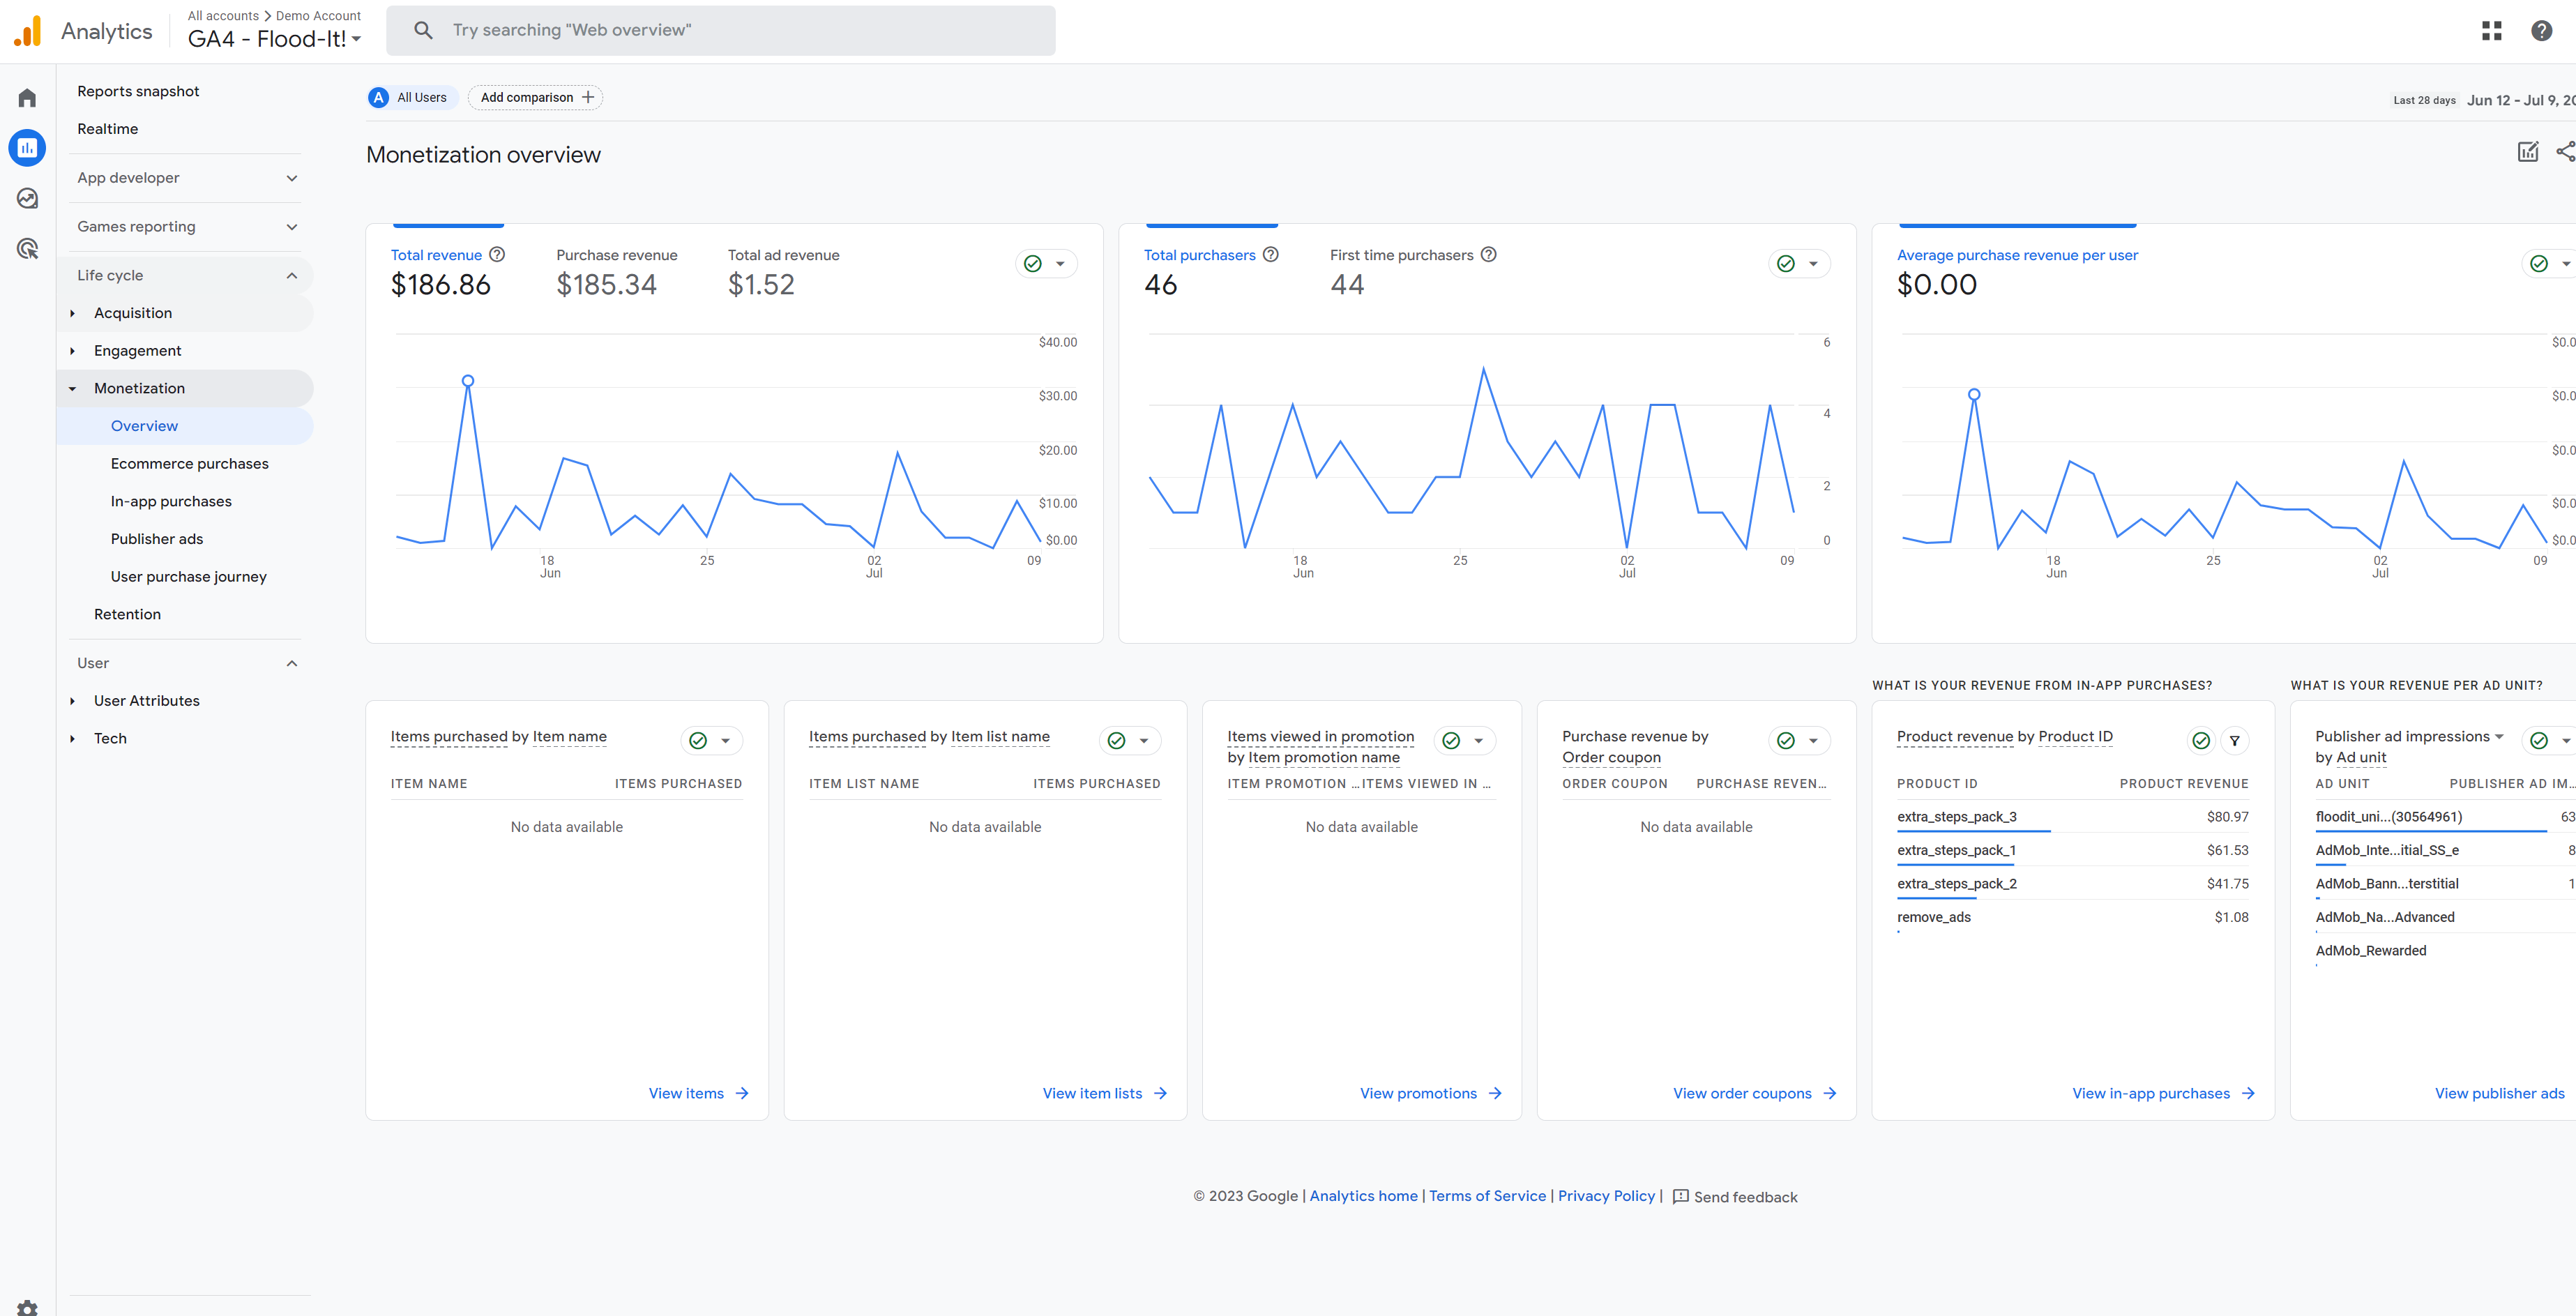Click the Analytics search field
Screen dimensions: 2576x1316
point(720,30)
